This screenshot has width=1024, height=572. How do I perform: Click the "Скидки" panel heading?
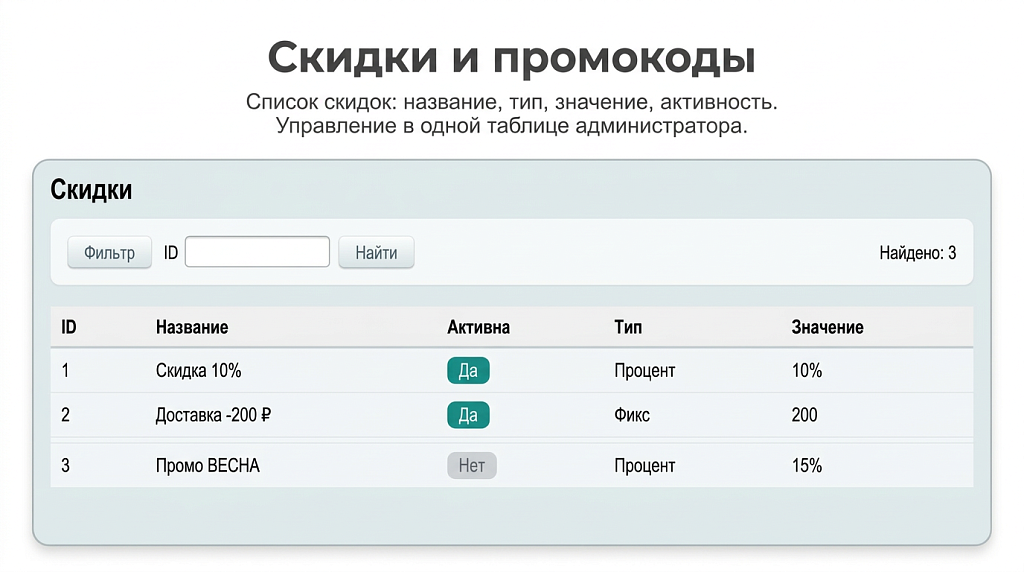91,190
